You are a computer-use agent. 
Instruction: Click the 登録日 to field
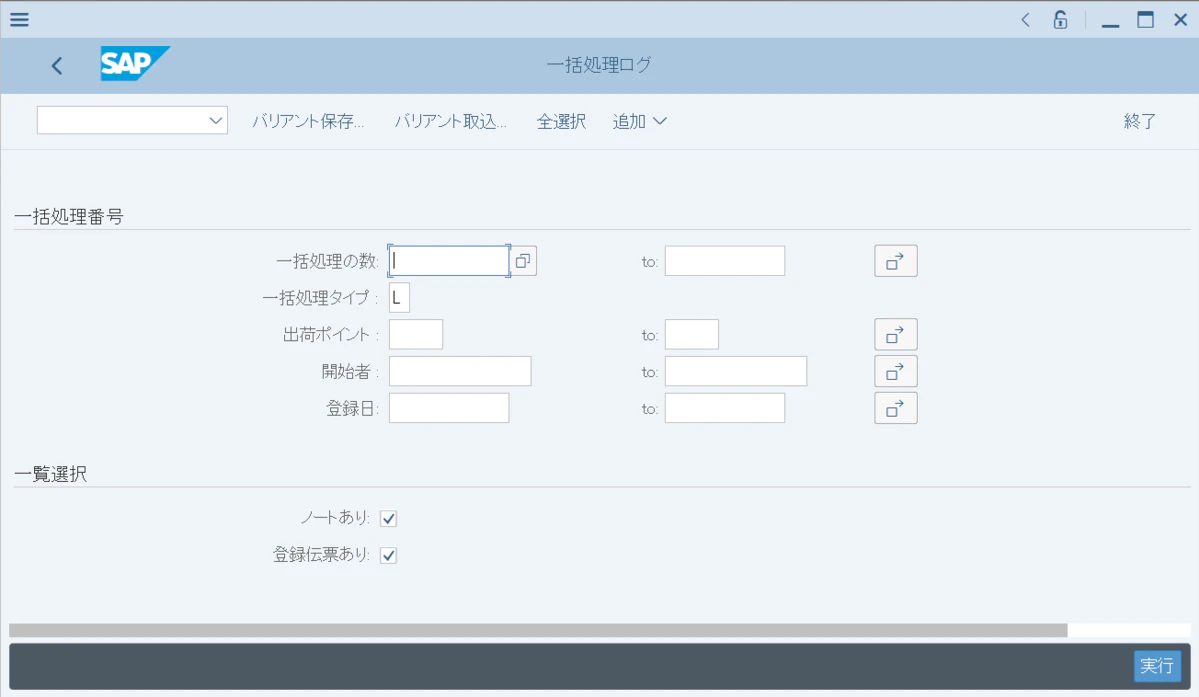[725, 408]
